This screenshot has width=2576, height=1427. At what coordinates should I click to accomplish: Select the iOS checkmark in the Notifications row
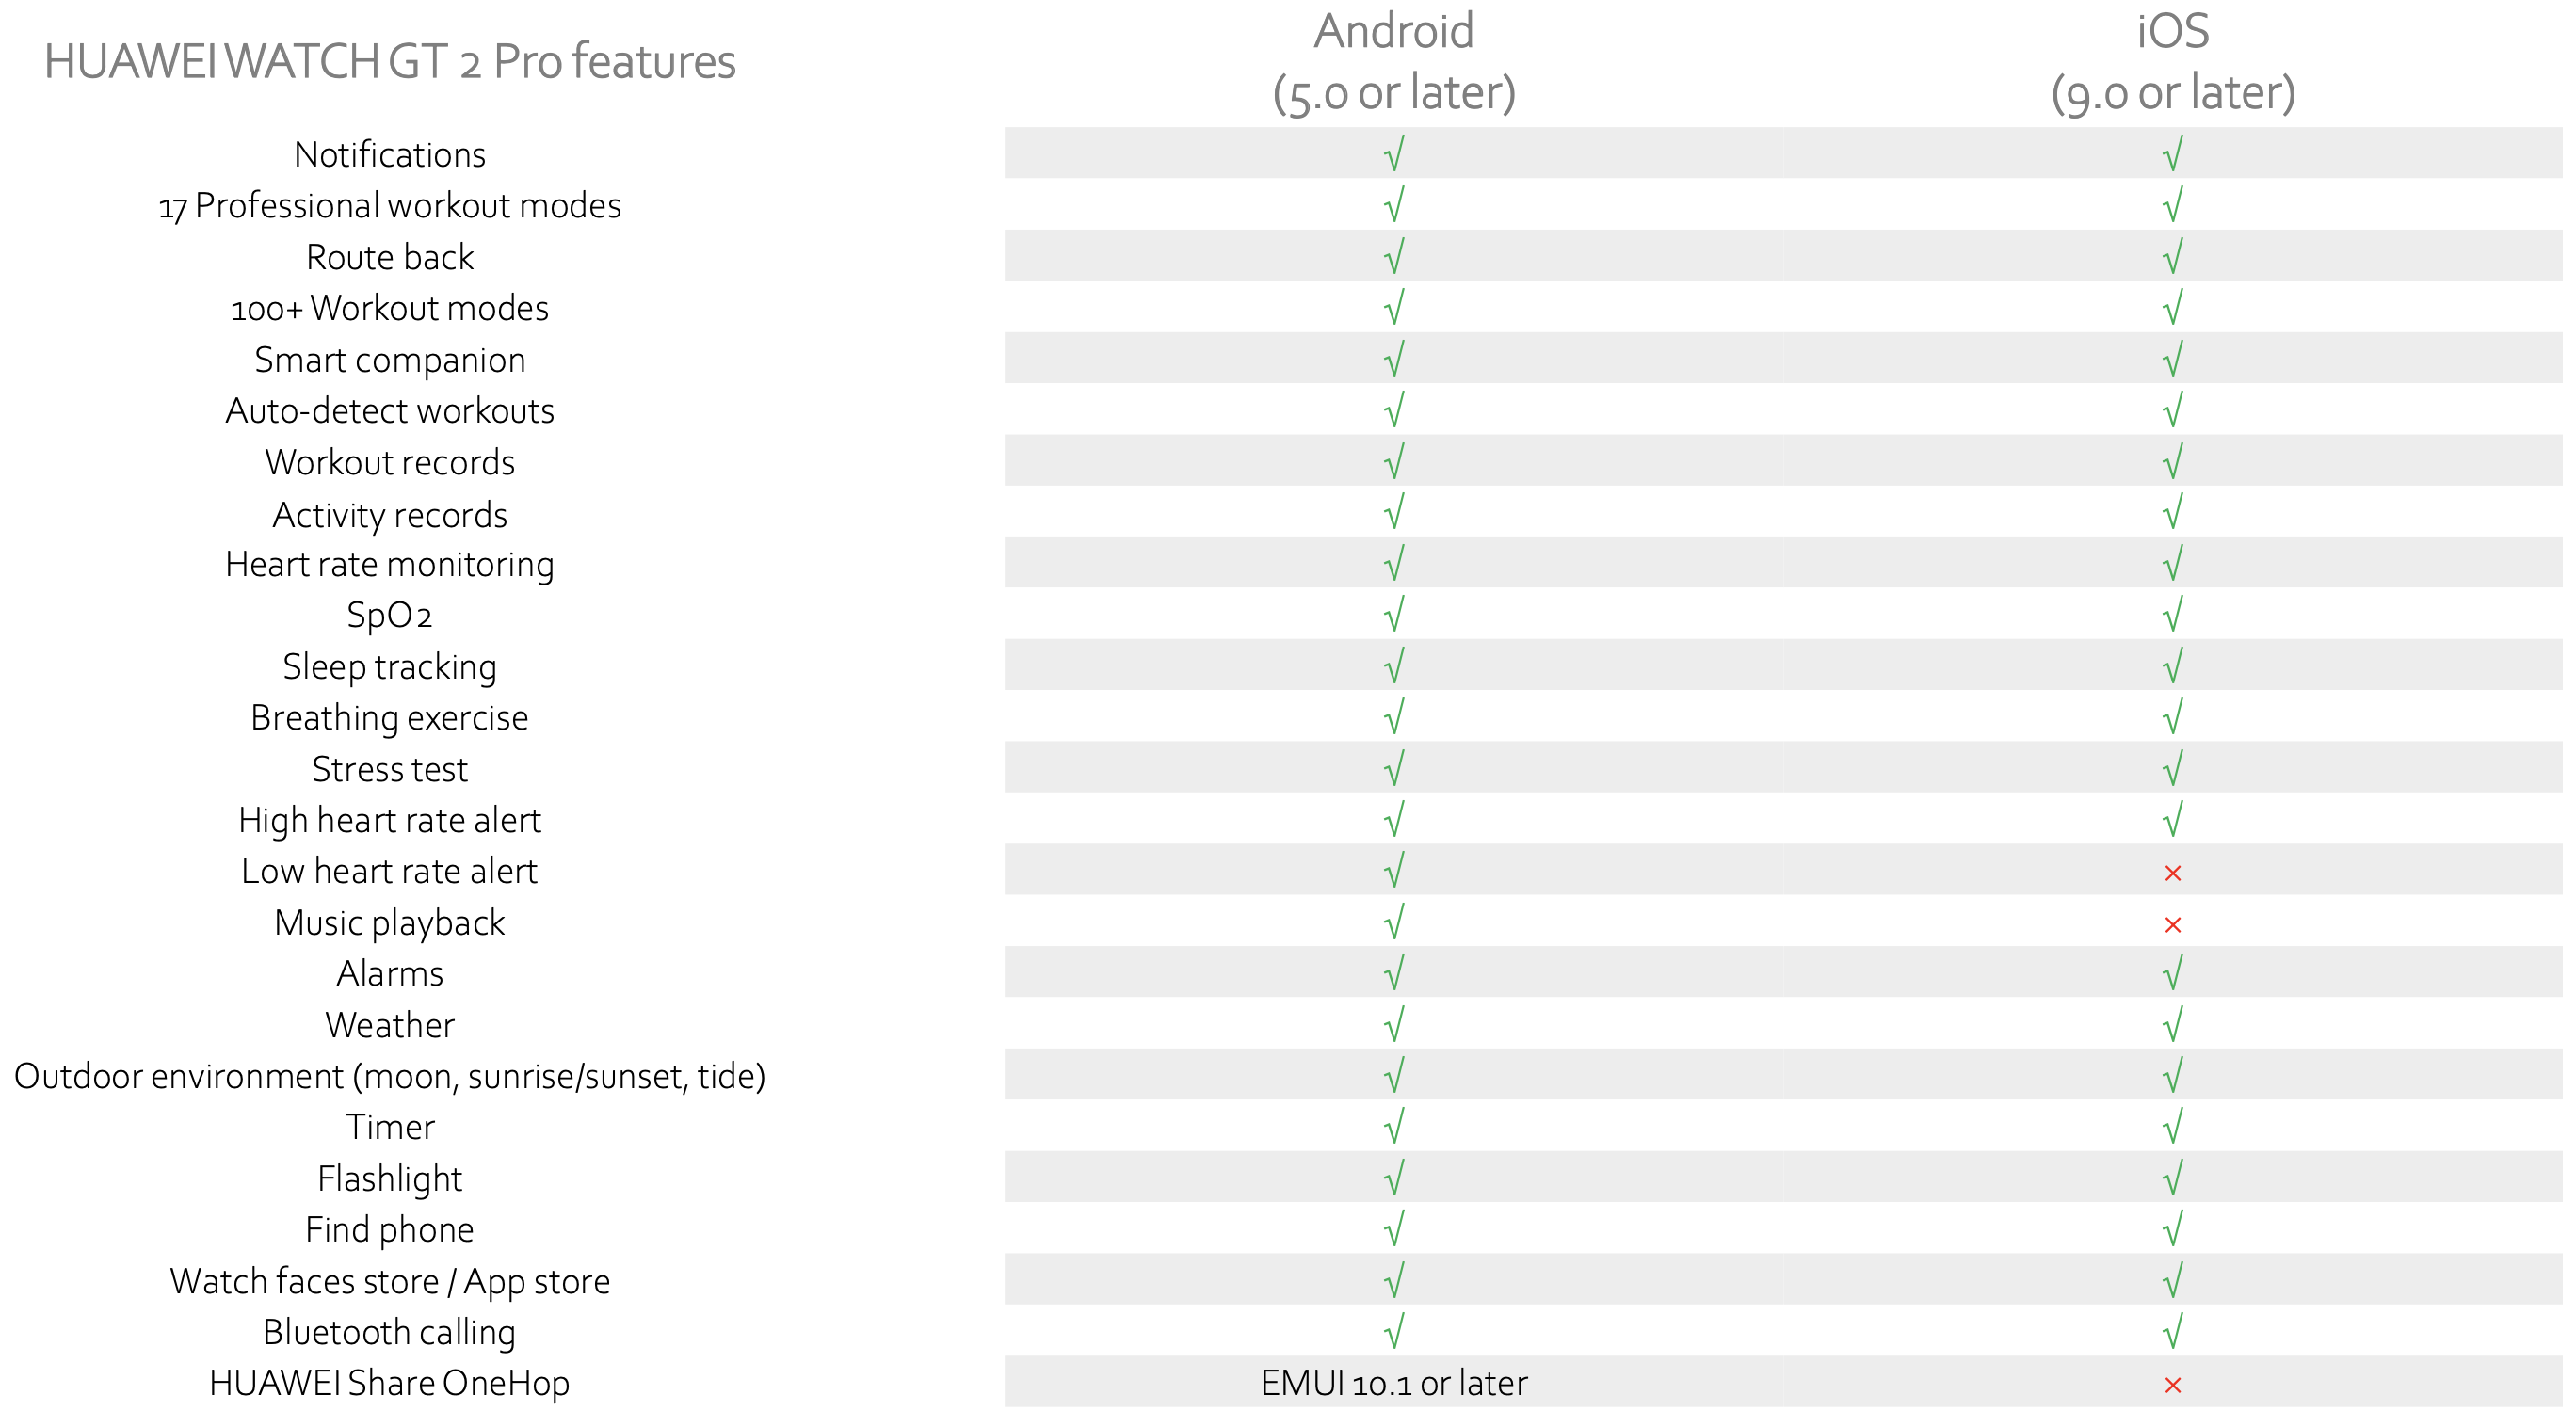[x=2172, y=154]
